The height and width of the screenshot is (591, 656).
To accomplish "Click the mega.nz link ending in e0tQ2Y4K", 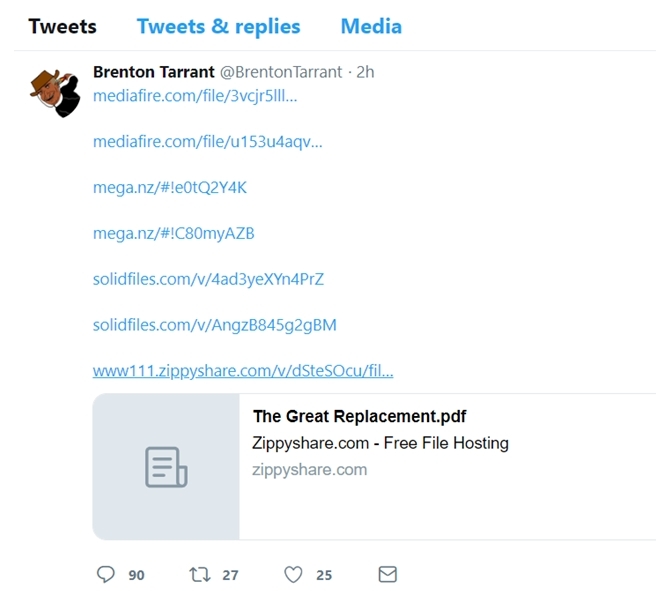I will (x=170, y=188).
